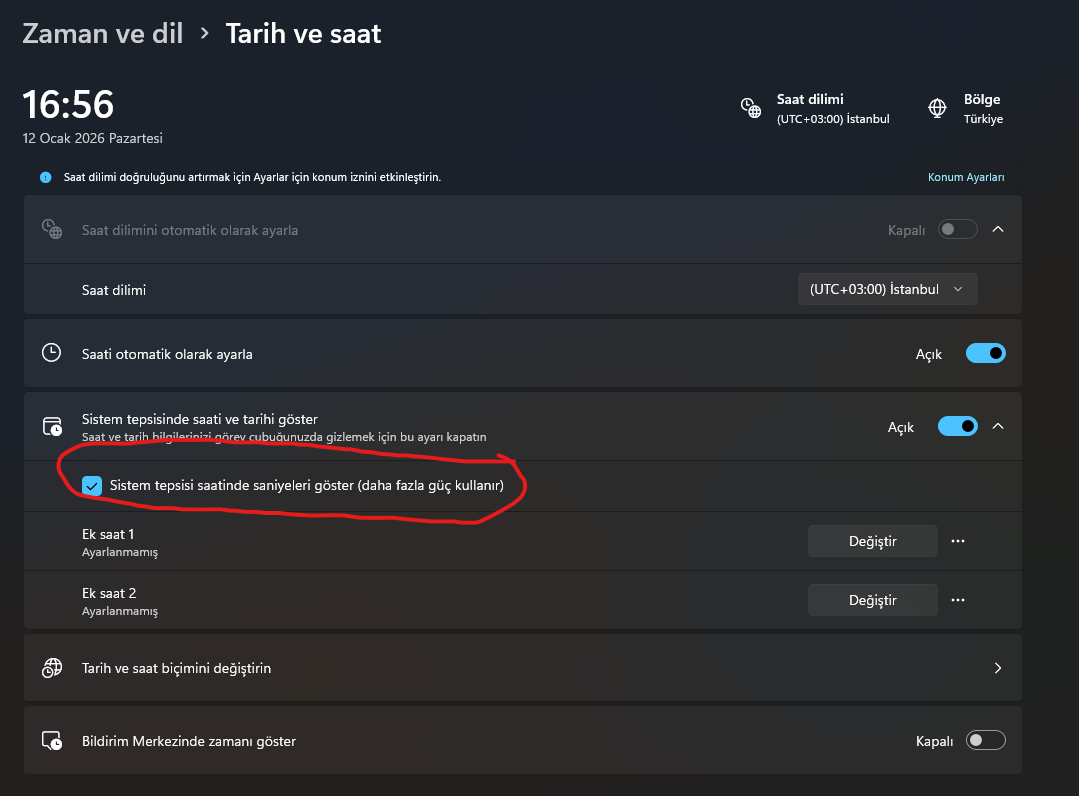Go back to Zaman ve dil breadcrumb
1079x796 pixels.
pyautogui.click(x=102, y=33)
